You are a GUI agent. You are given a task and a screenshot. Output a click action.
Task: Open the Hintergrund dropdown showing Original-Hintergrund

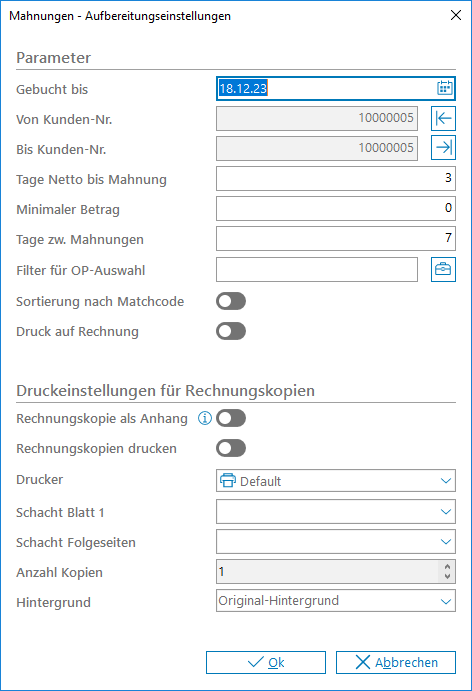pyautogui.click(x=336, y=601)
